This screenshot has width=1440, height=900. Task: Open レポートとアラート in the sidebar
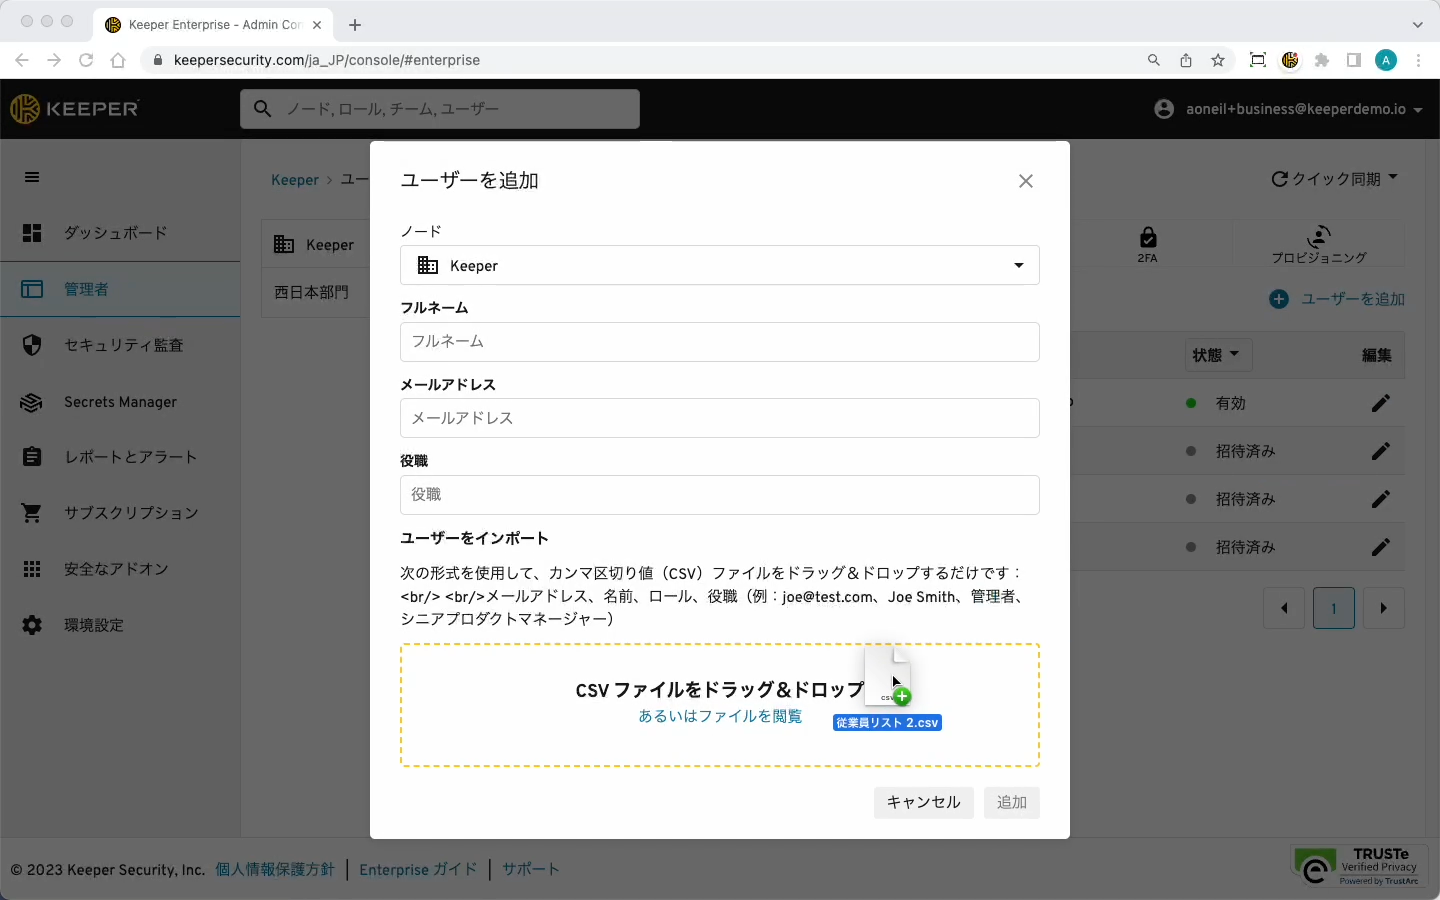130,457
